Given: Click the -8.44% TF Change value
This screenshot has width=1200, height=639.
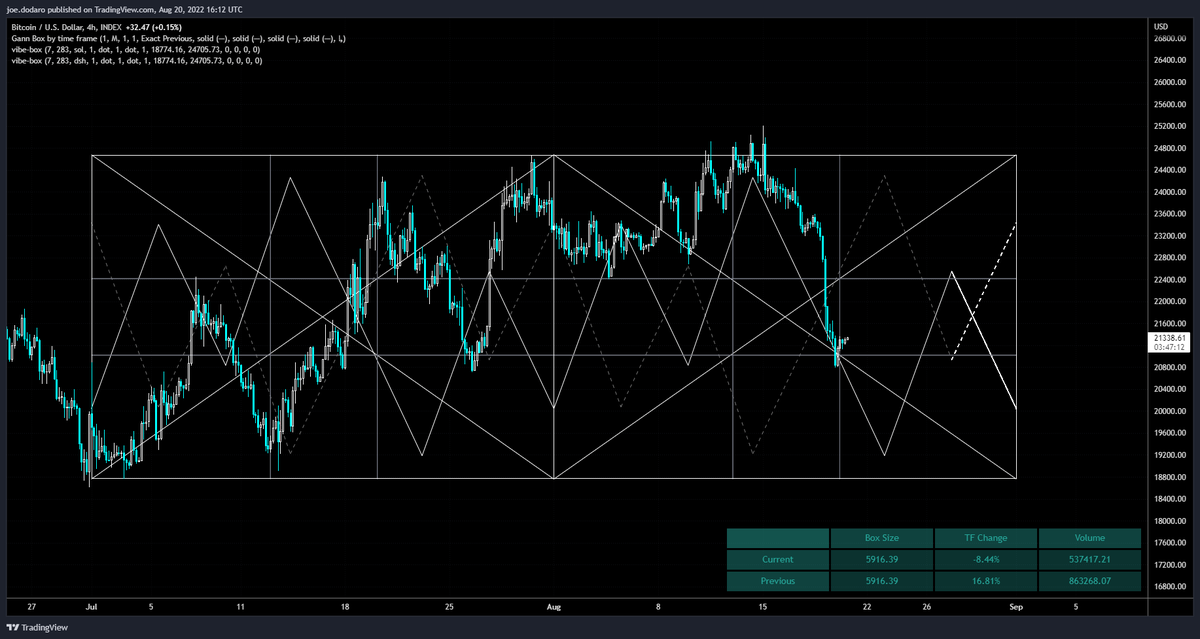Looking at the screenshot, I should tap(985, 559).
